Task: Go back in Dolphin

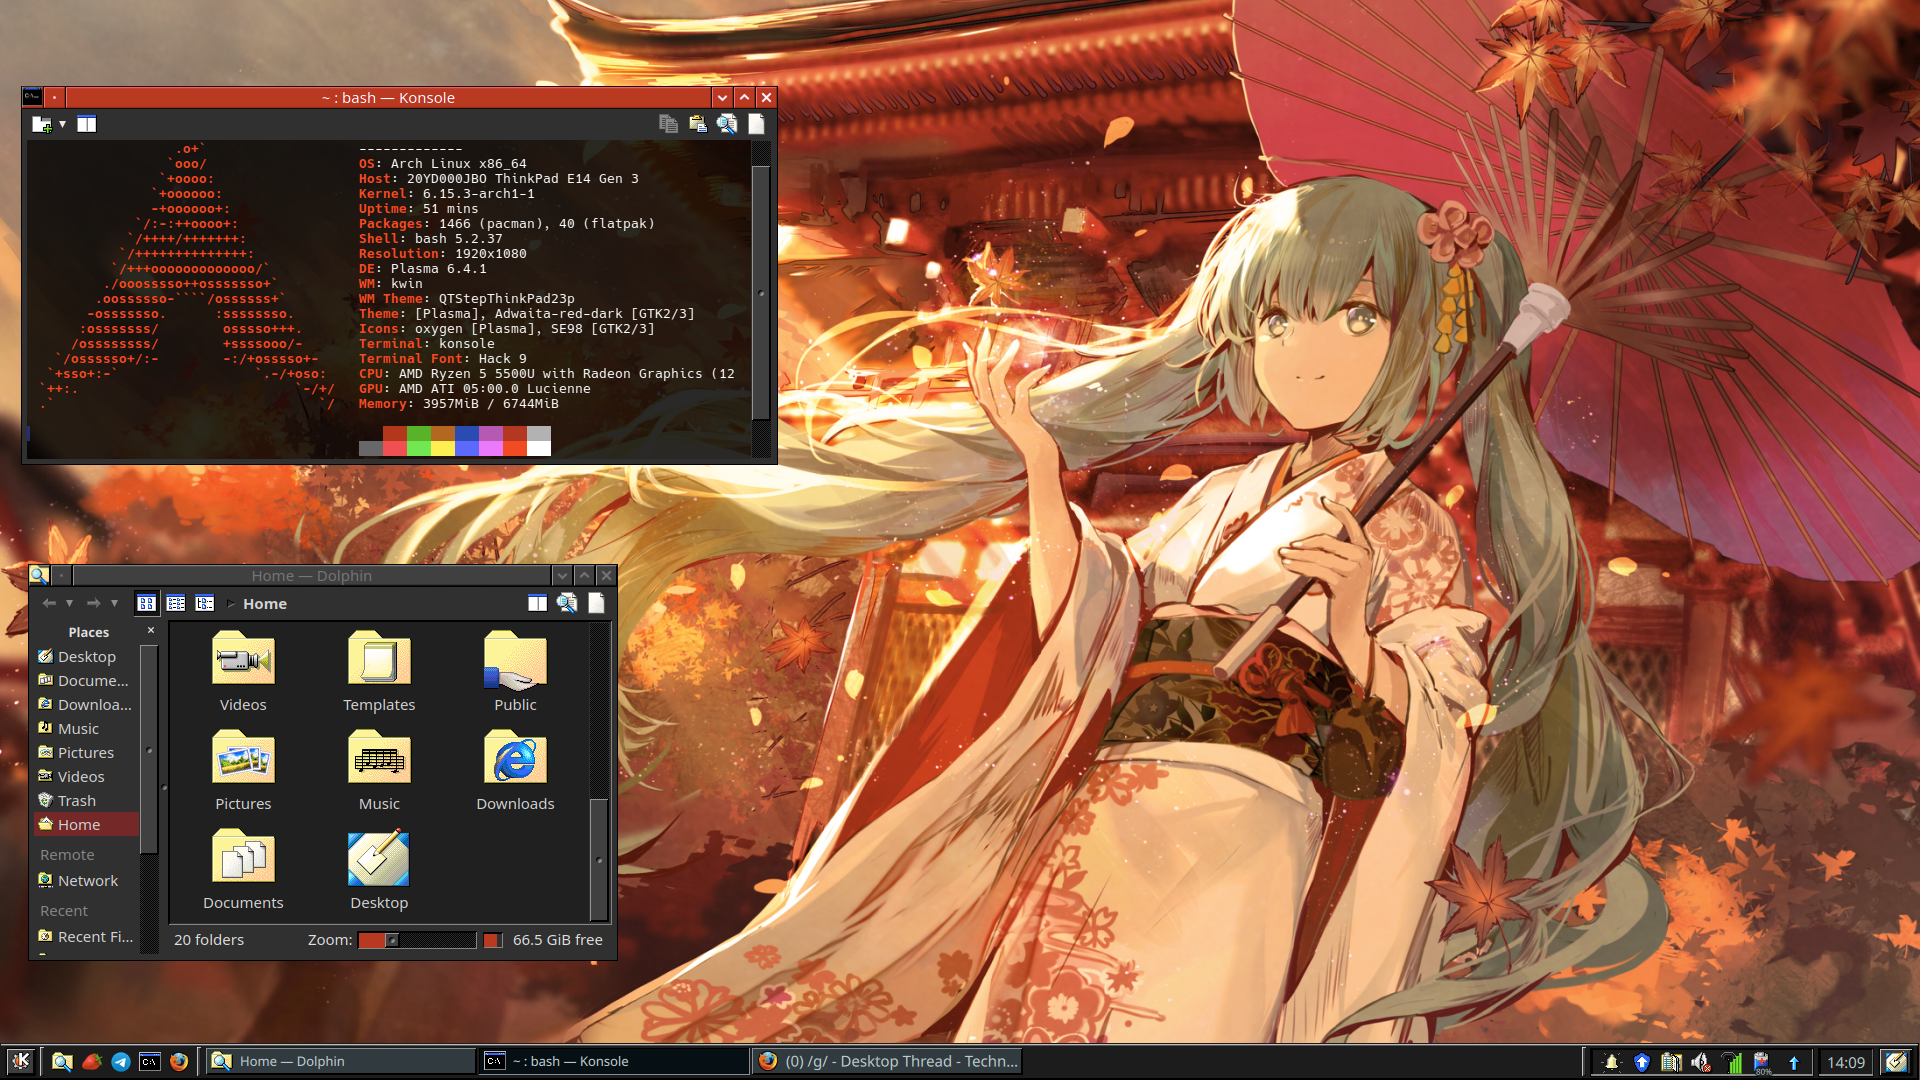Action: coord(49,603)
